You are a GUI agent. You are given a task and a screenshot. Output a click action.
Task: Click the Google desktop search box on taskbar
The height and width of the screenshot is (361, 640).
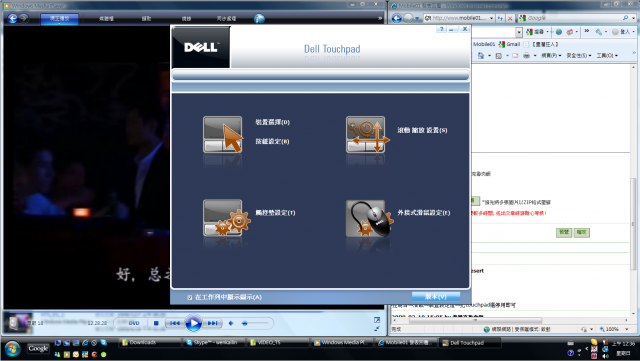38,348
